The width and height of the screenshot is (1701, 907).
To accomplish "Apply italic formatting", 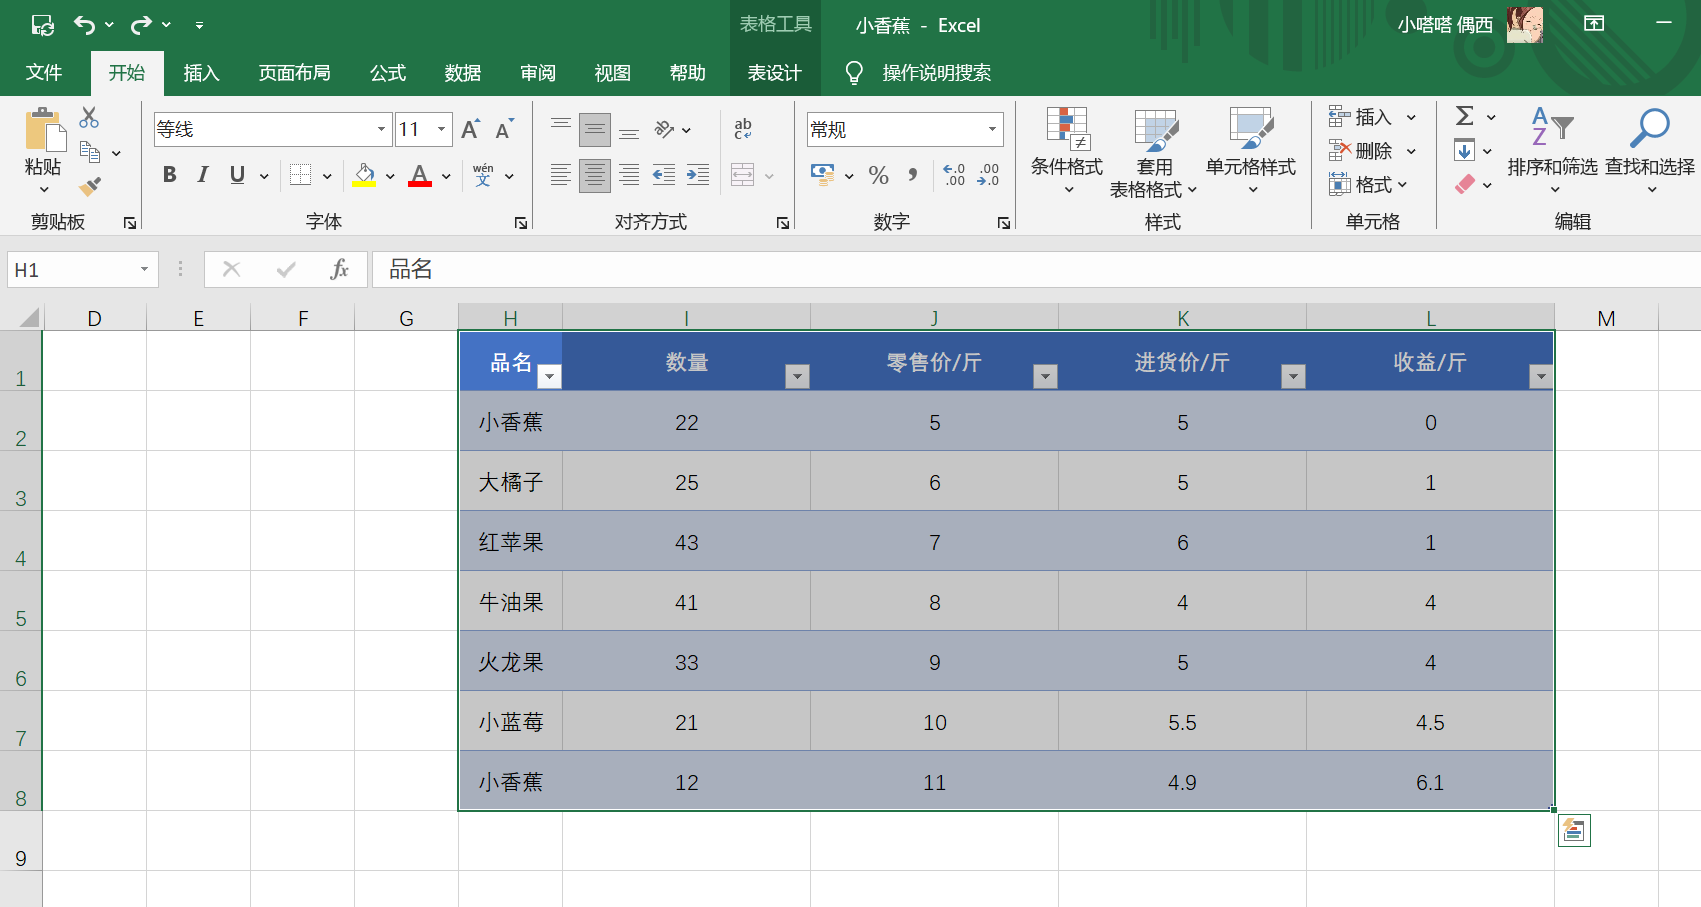I will tap(202, 175).
